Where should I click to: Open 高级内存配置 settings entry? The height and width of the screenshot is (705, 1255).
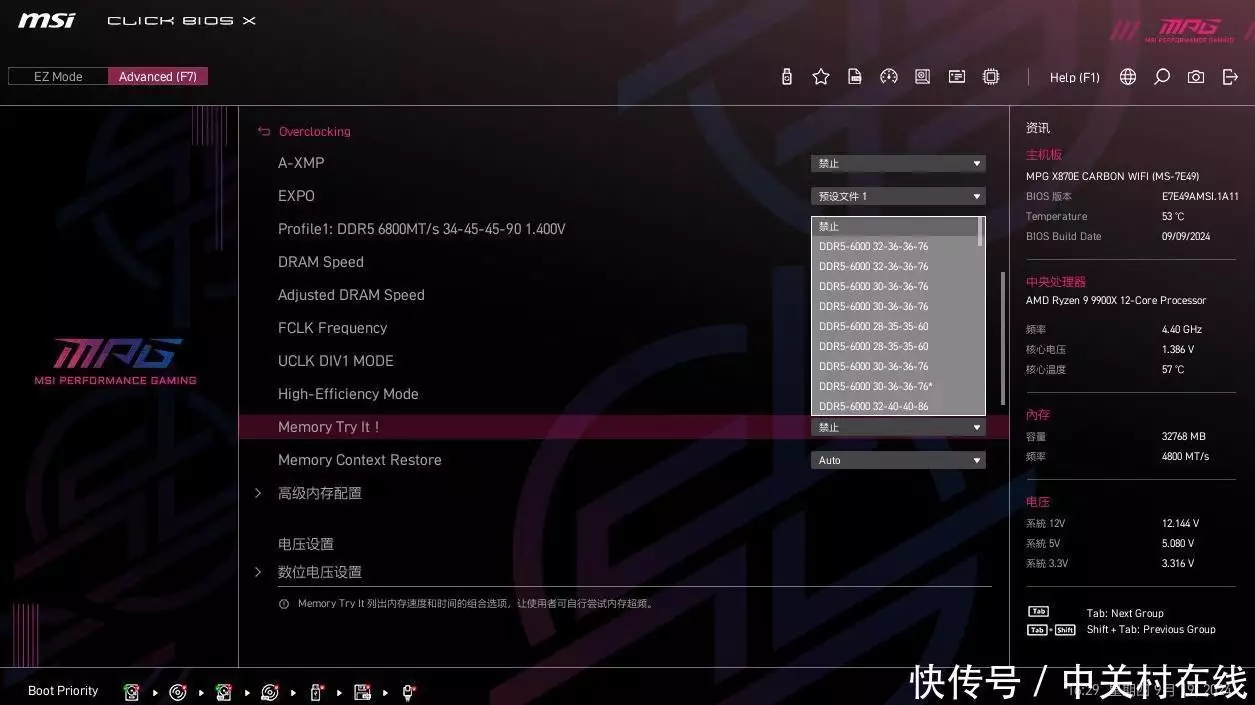[x=320, y=493]
